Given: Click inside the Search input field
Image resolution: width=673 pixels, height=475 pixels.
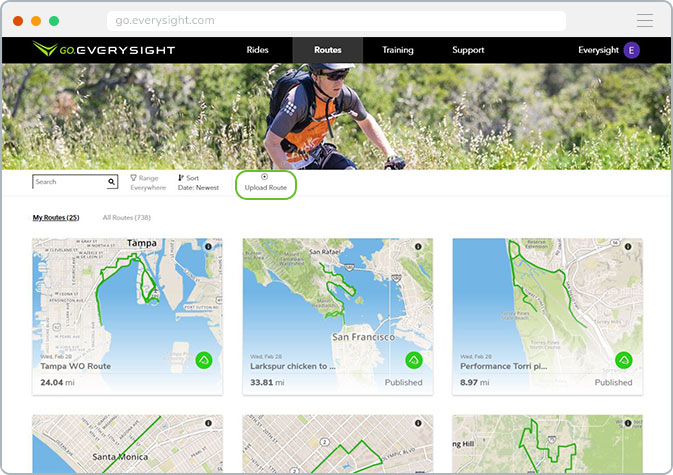Looking at the screenshot, I should pos(70,182).
